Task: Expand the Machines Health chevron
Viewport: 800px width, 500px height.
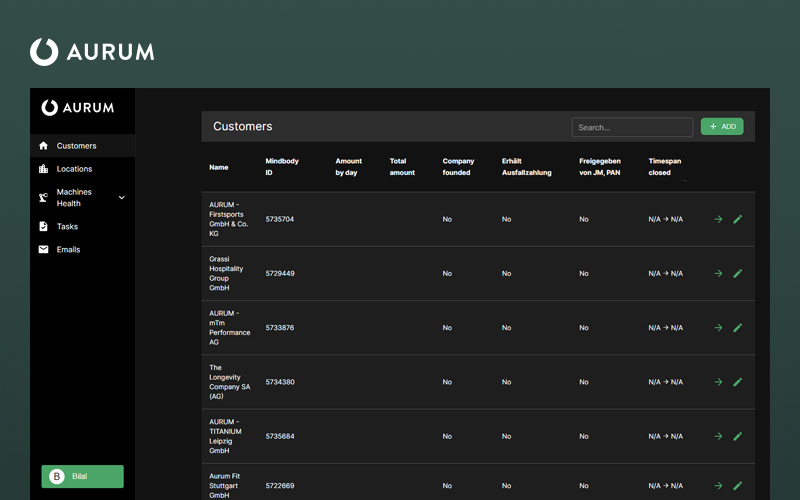Action: 122,197
